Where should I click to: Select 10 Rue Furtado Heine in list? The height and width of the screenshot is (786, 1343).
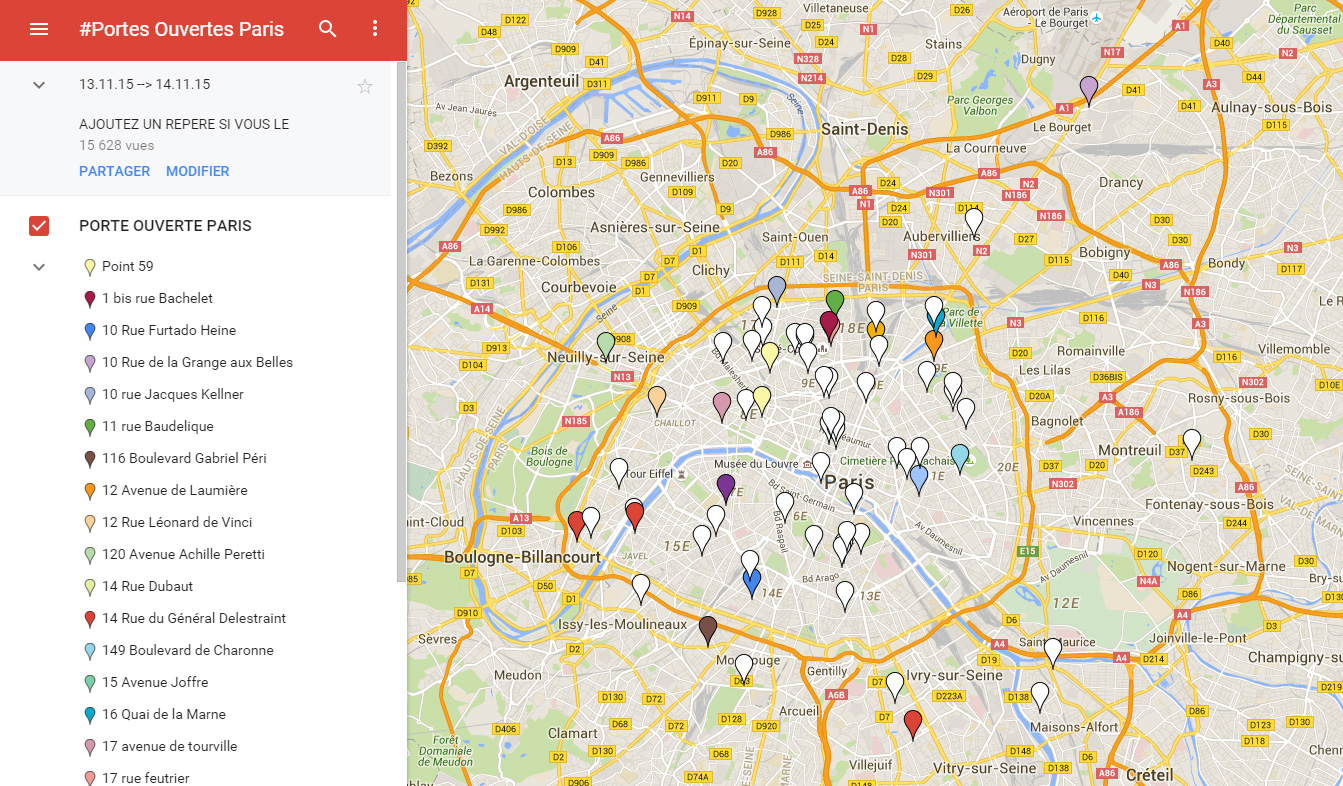(x=168, y=330)
